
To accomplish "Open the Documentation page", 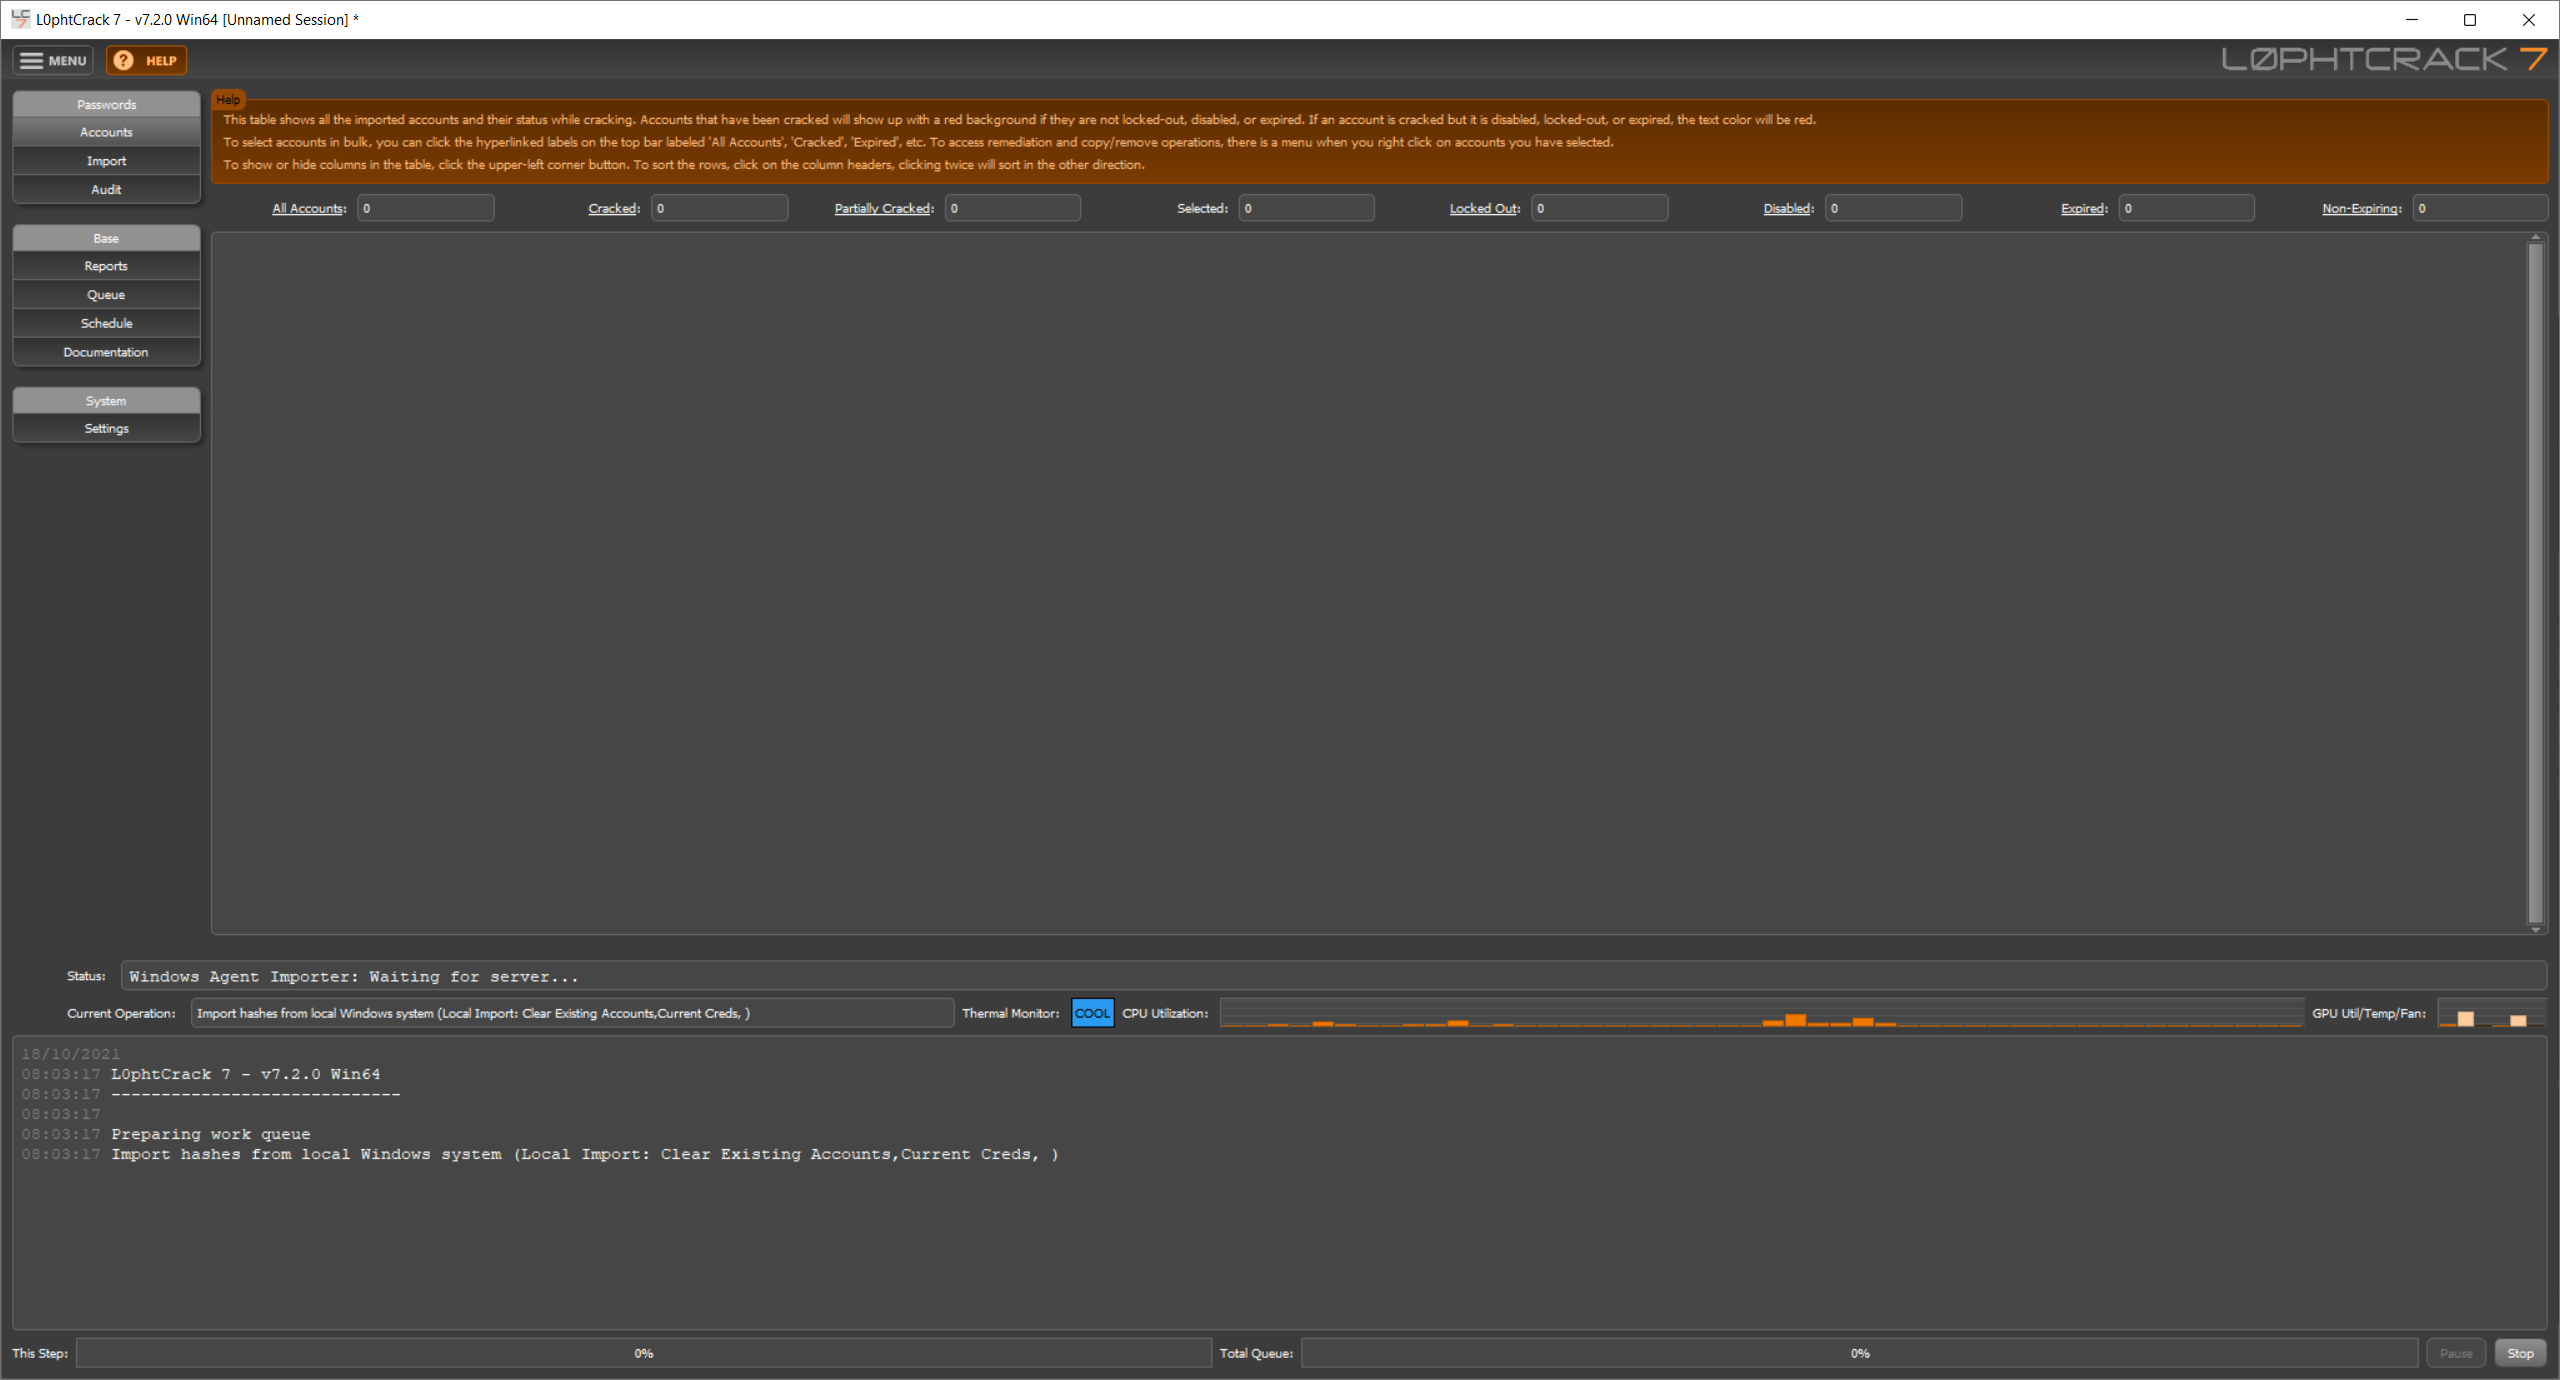I will (x=106, y=352).
